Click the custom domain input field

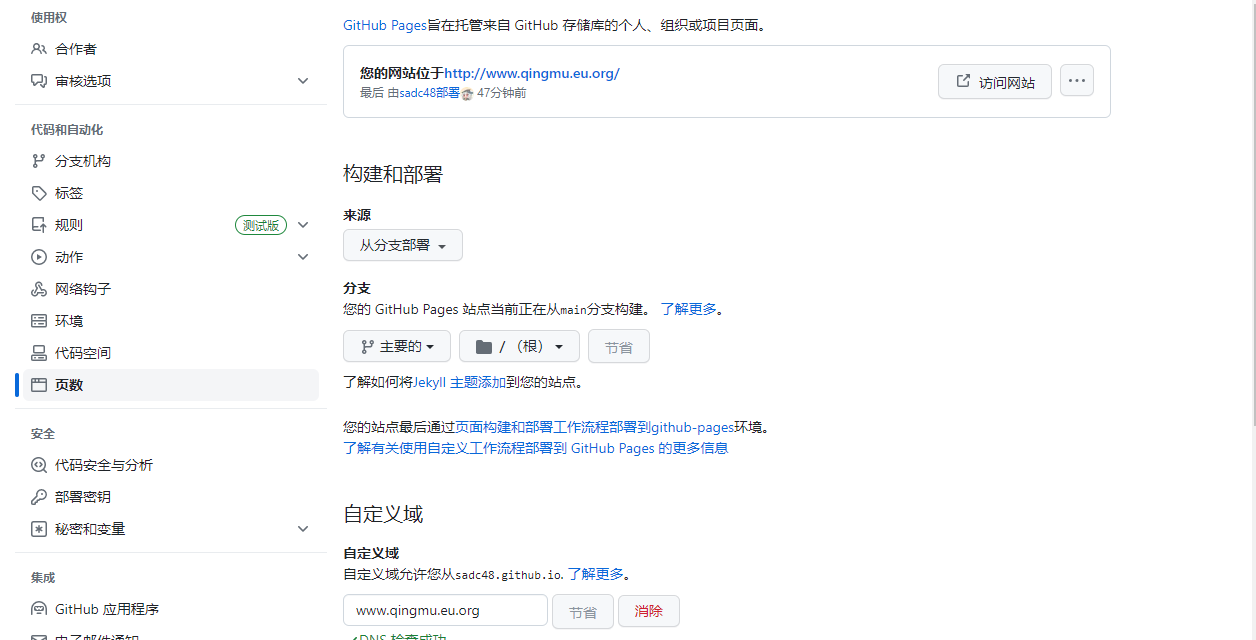point(445,611)
